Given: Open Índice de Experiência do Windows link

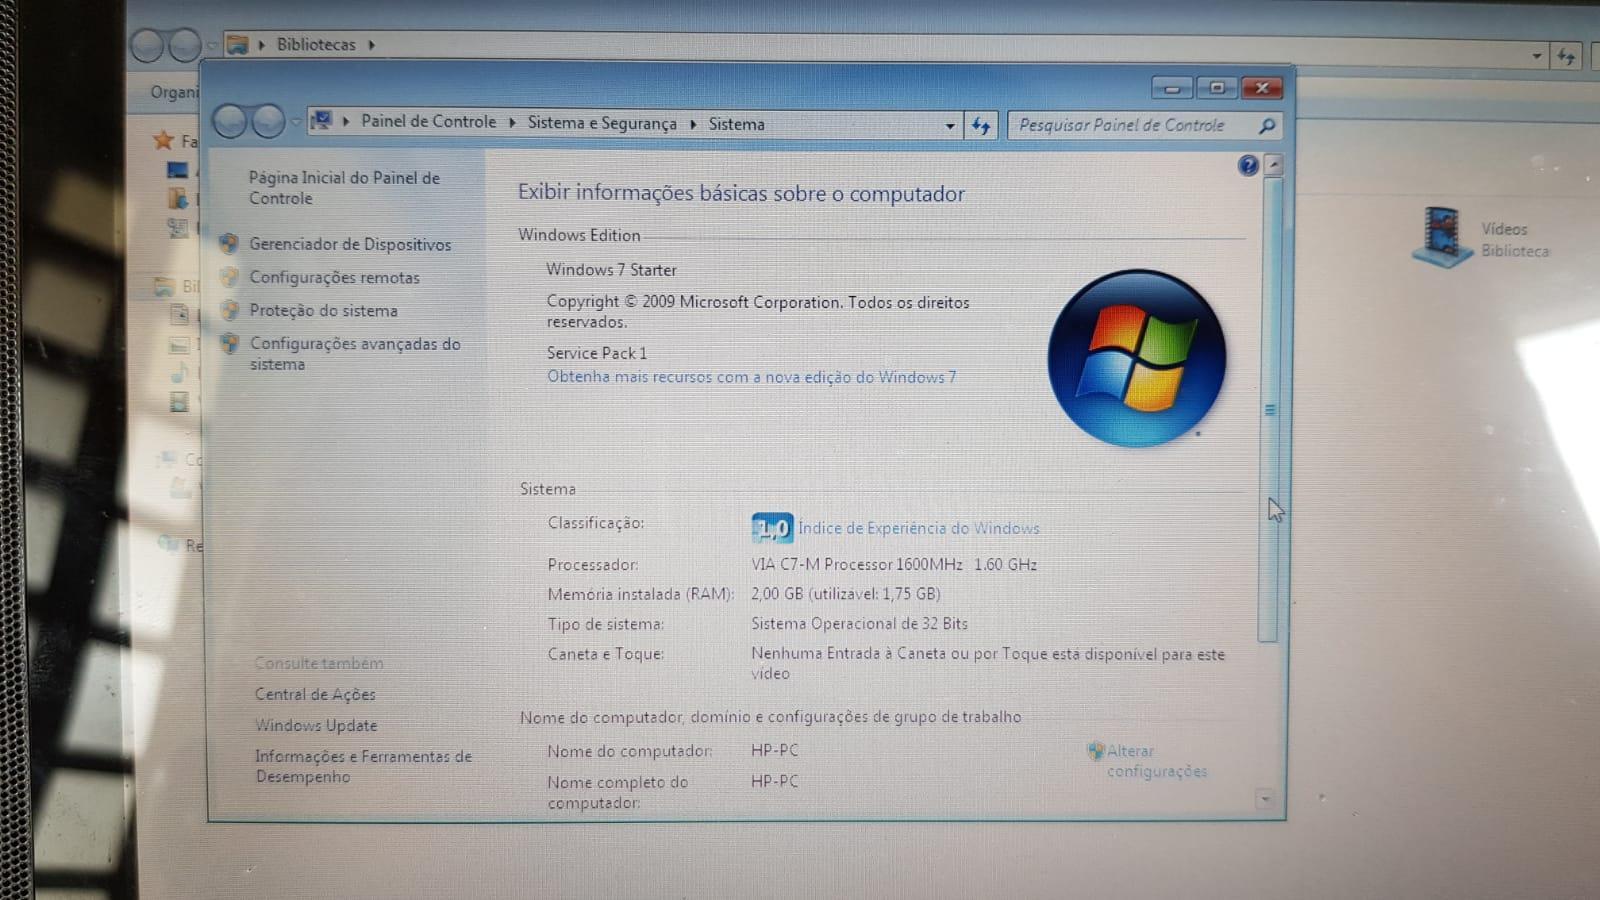Looking at the screenshot, I should pyautogui.click(x=919, y=528).
